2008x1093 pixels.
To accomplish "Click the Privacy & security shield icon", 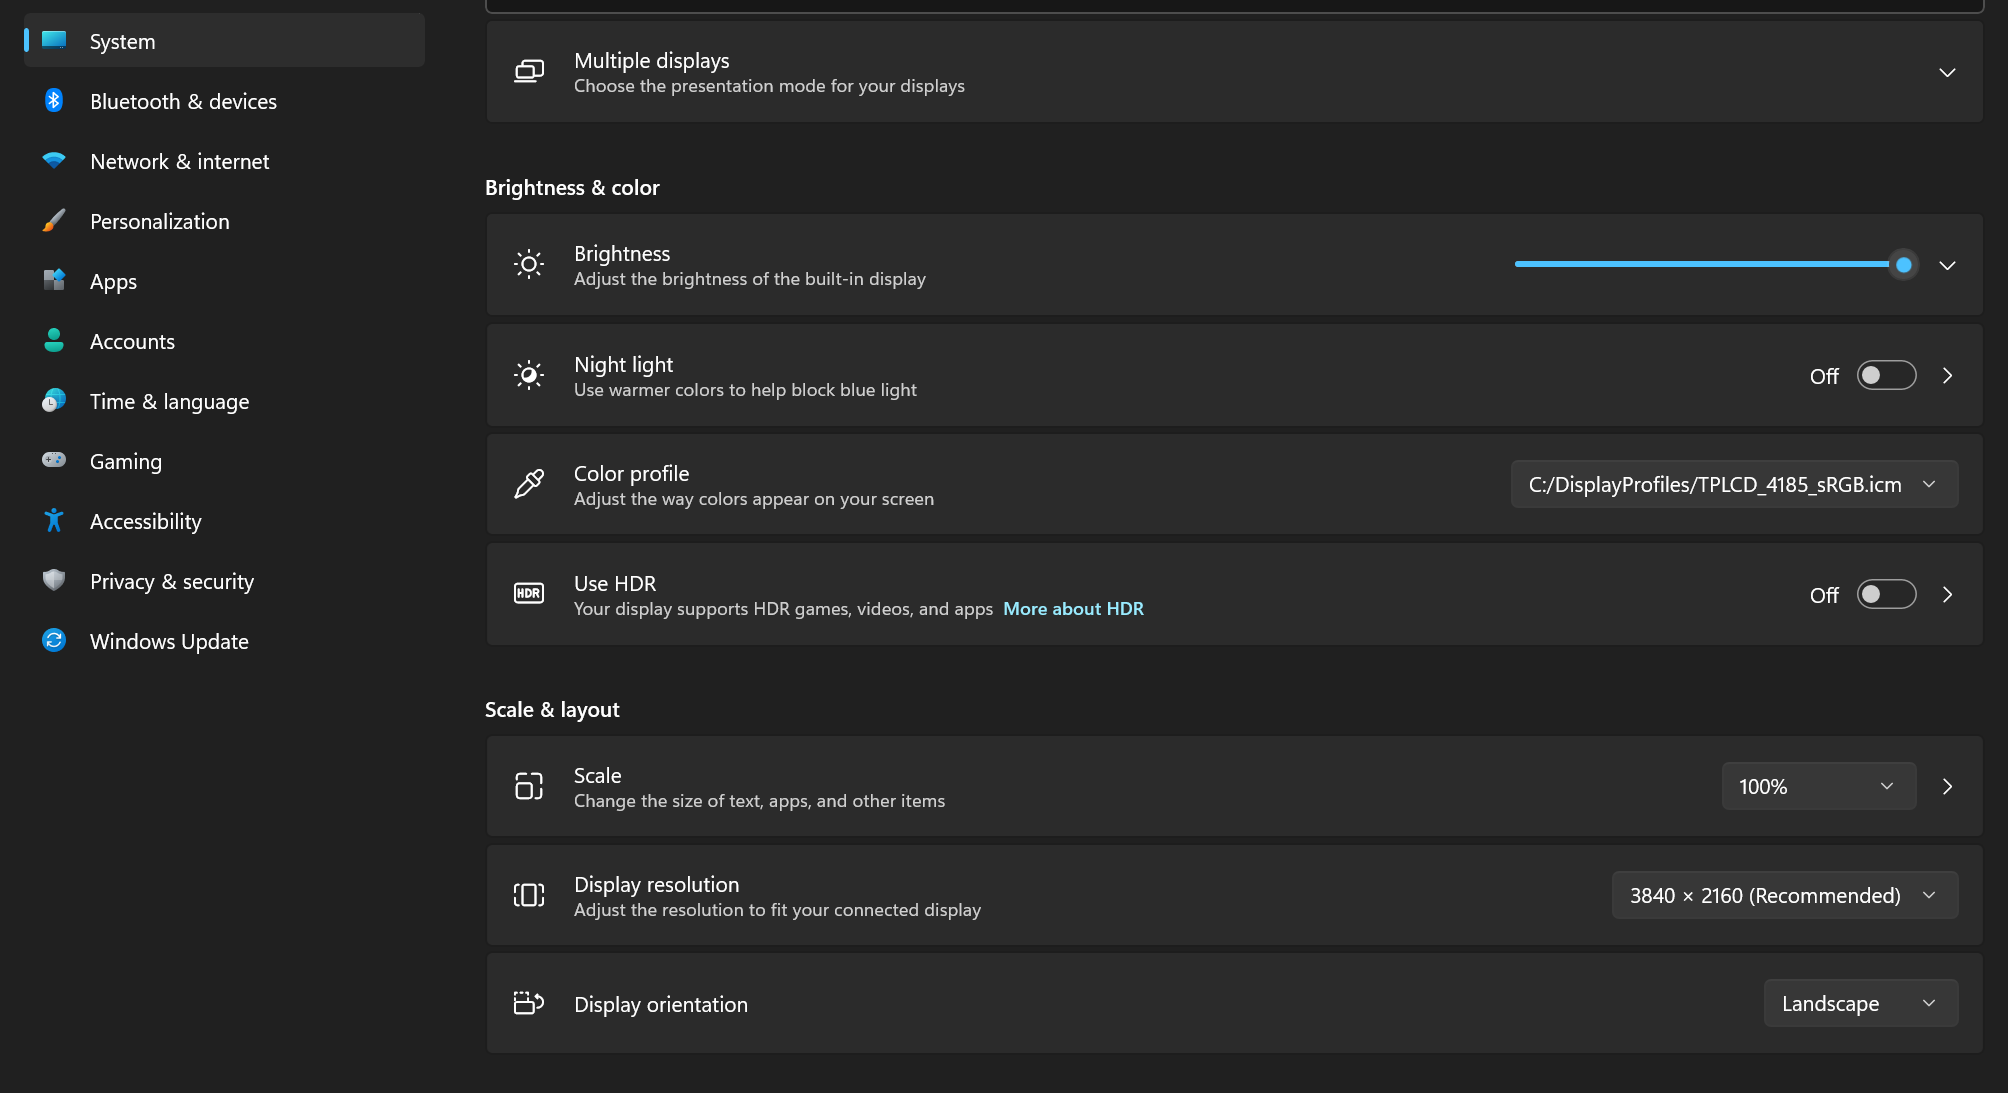I will 54,581.
